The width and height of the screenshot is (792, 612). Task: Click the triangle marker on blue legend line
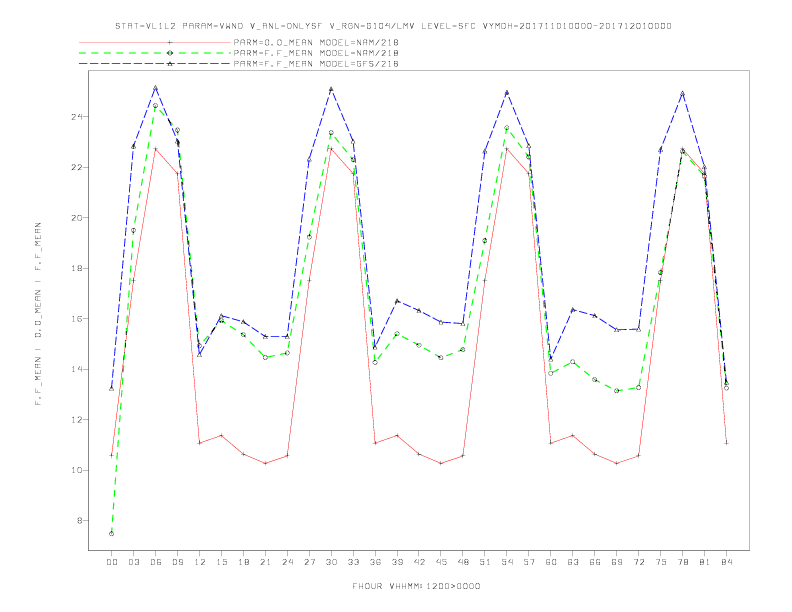(170, 64)
